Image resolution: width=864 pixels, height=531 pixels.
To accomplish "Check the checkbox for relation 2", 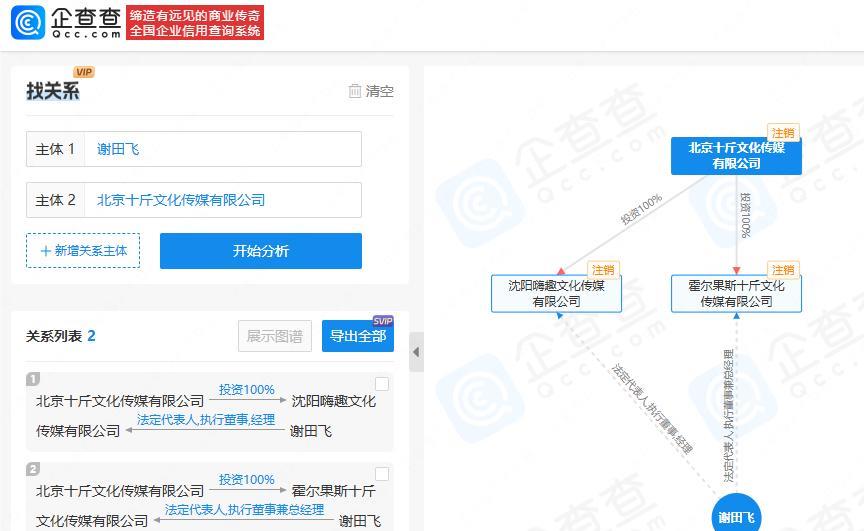I will coord(381,474).
